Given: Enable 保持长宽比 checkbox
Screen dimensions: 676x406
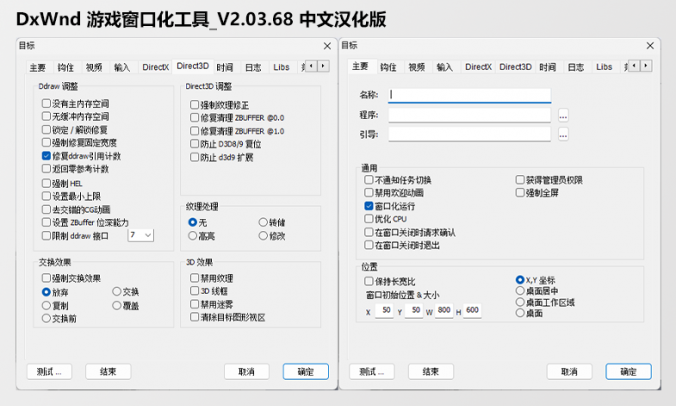Looking at the screenshot, I should (x=369, y=281).
